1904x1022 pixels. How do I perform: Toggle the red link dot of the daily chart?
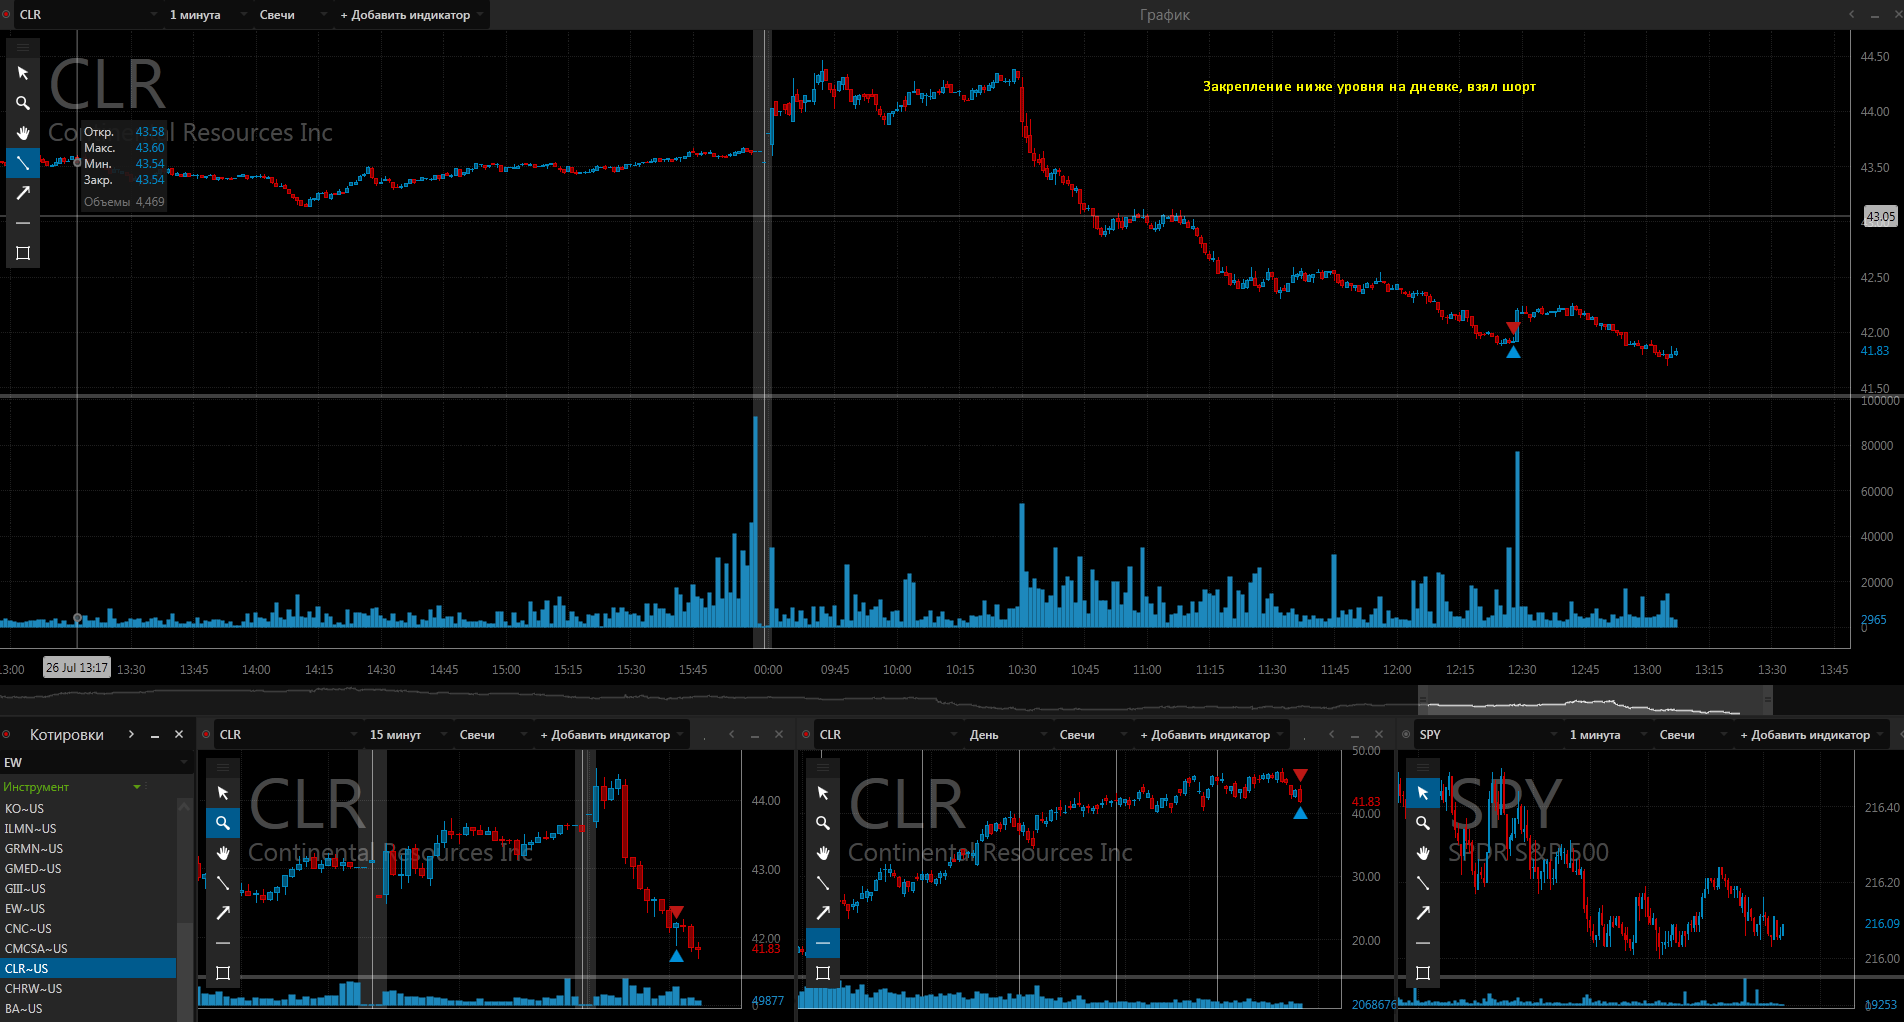pyautogui.click(x=806, y=735)
